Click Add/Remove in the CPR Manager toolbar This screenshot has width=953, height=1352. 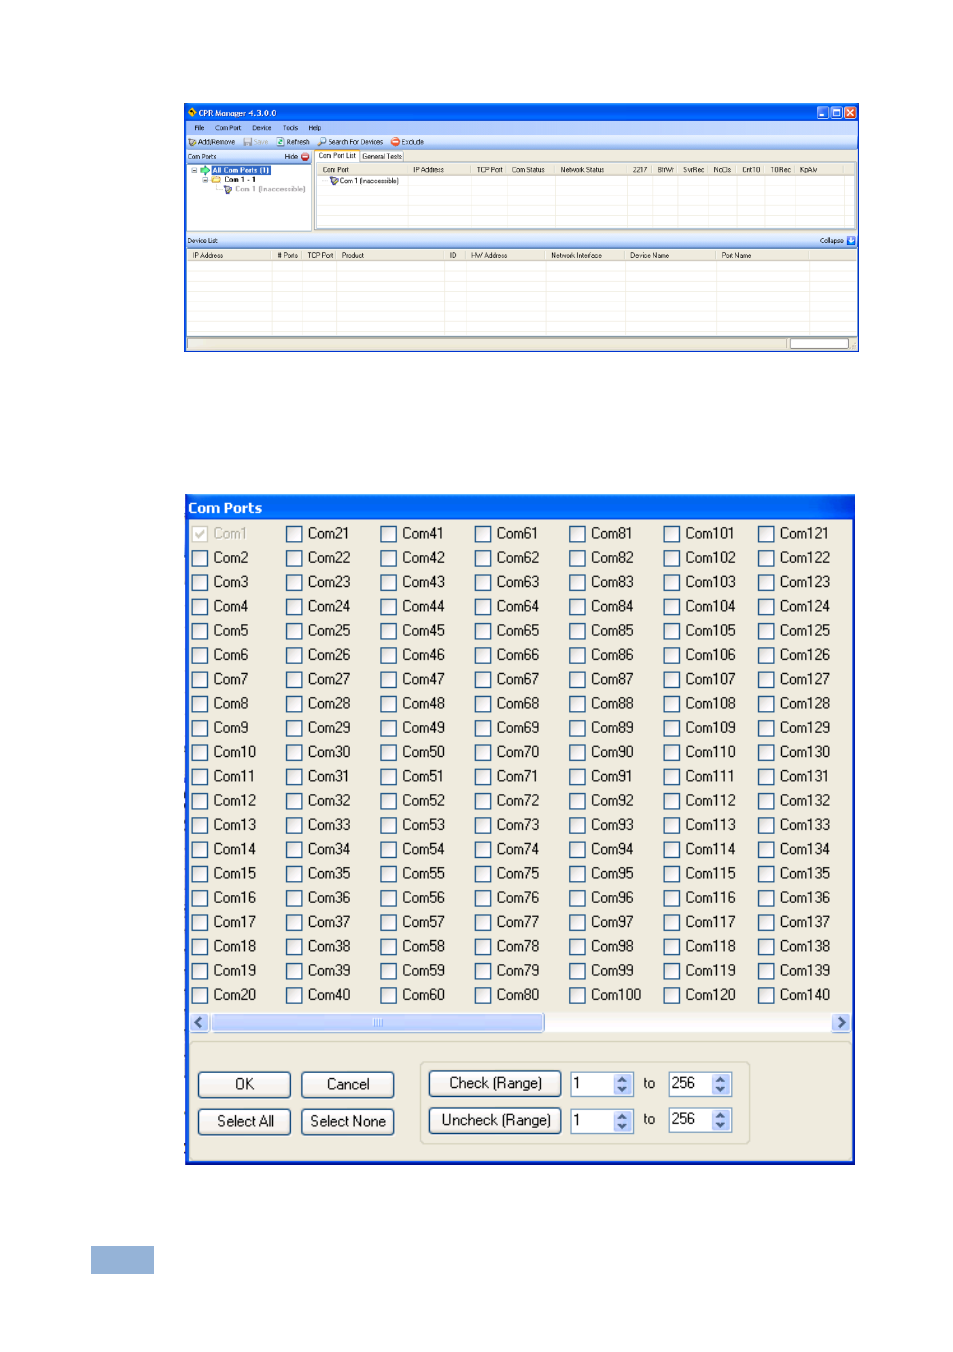coord(212,142)
